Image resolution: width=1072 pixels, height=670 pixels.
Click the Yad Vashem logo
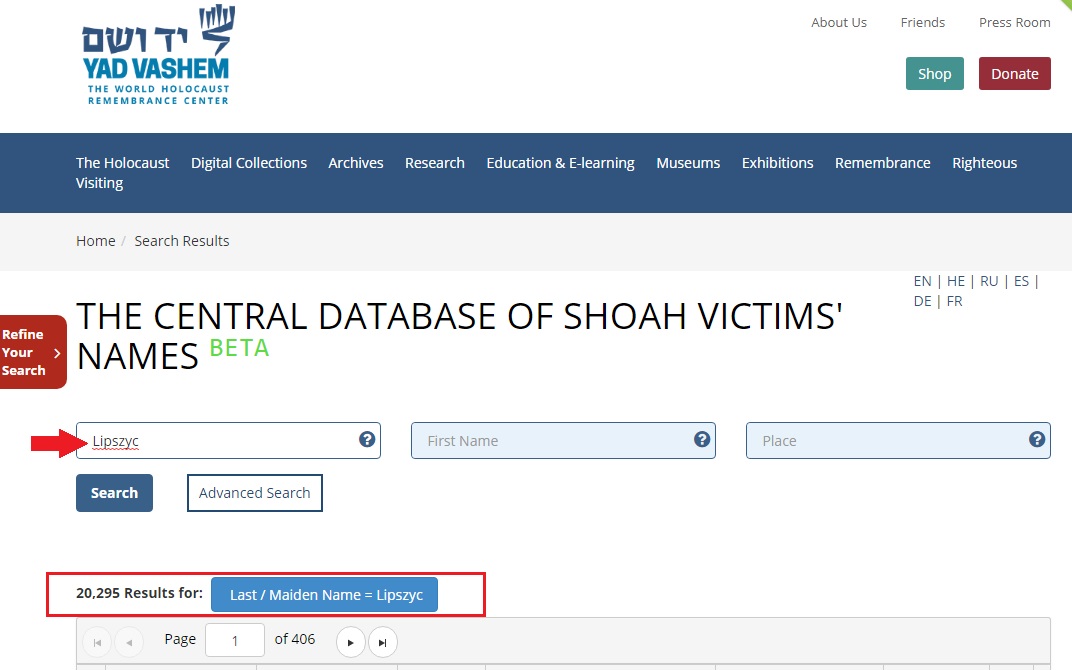coord(156,55)
